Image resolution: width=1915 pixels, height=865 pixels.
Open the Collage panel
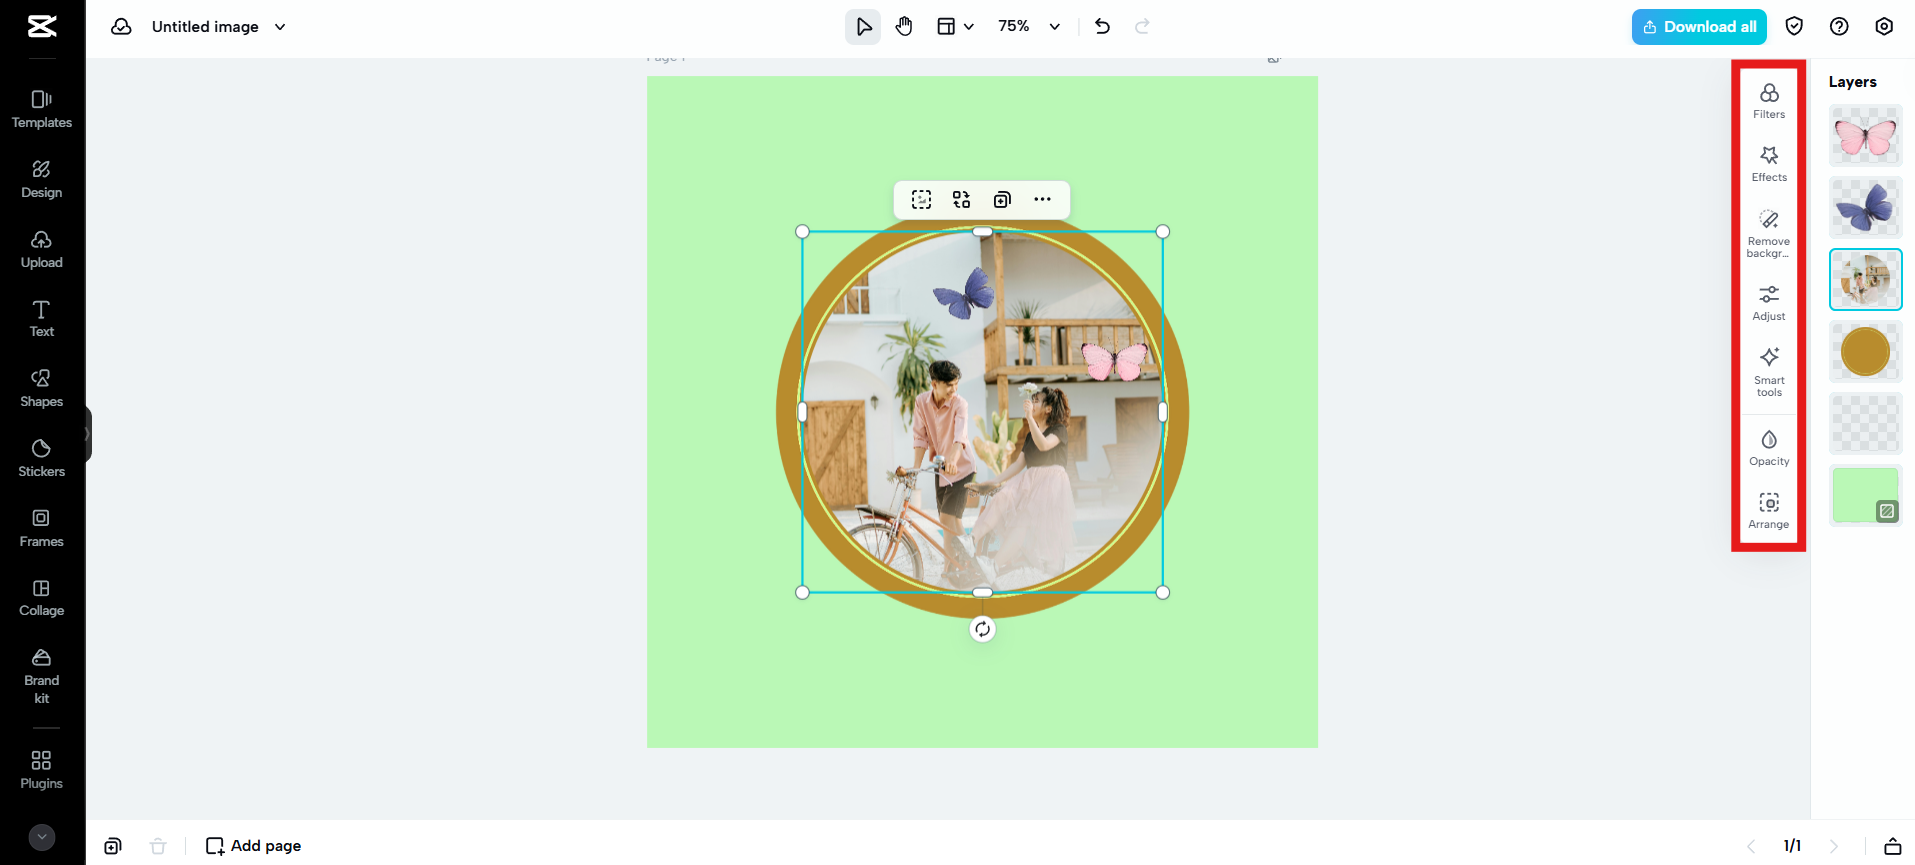42,597
